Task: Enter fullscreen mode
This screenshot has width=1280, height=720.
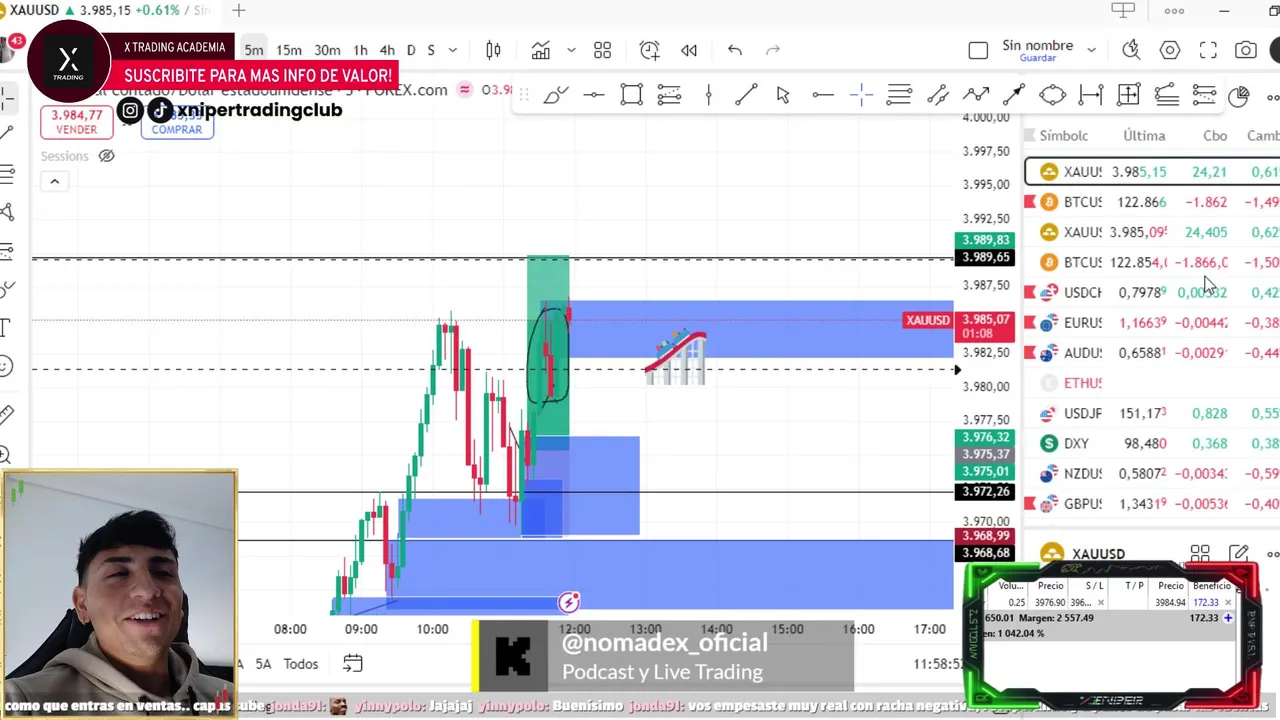Action: point(1208,50)
